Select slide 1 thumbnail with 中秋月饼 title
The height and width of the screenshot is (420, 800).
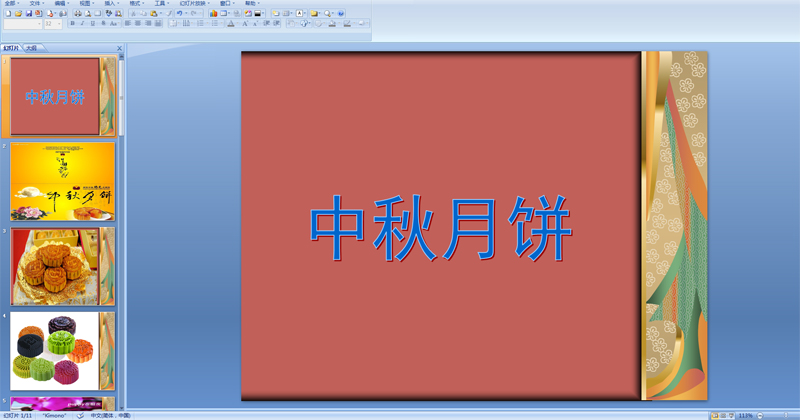coord(63,96)
